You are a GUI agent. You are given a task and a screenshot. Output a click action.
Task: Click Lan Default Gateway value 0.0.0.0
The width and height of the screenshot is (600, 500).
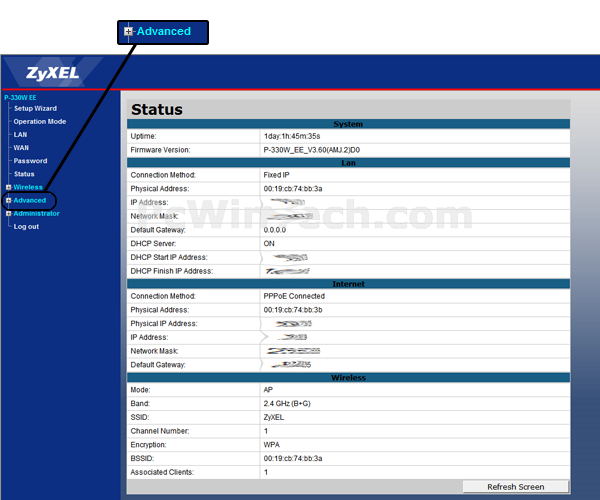coord(274,230)
